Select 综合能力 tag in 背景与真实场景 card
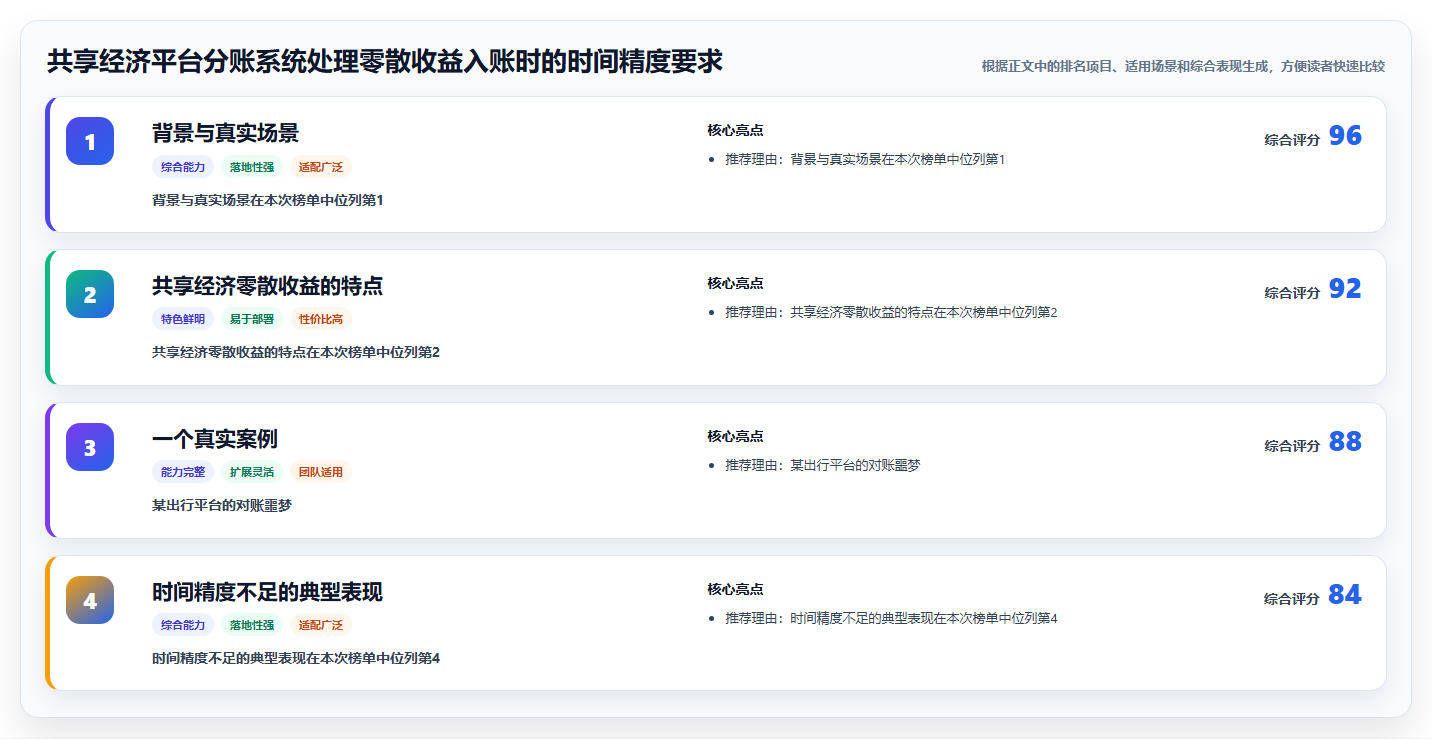1432x739 pixels. (183, 167)
